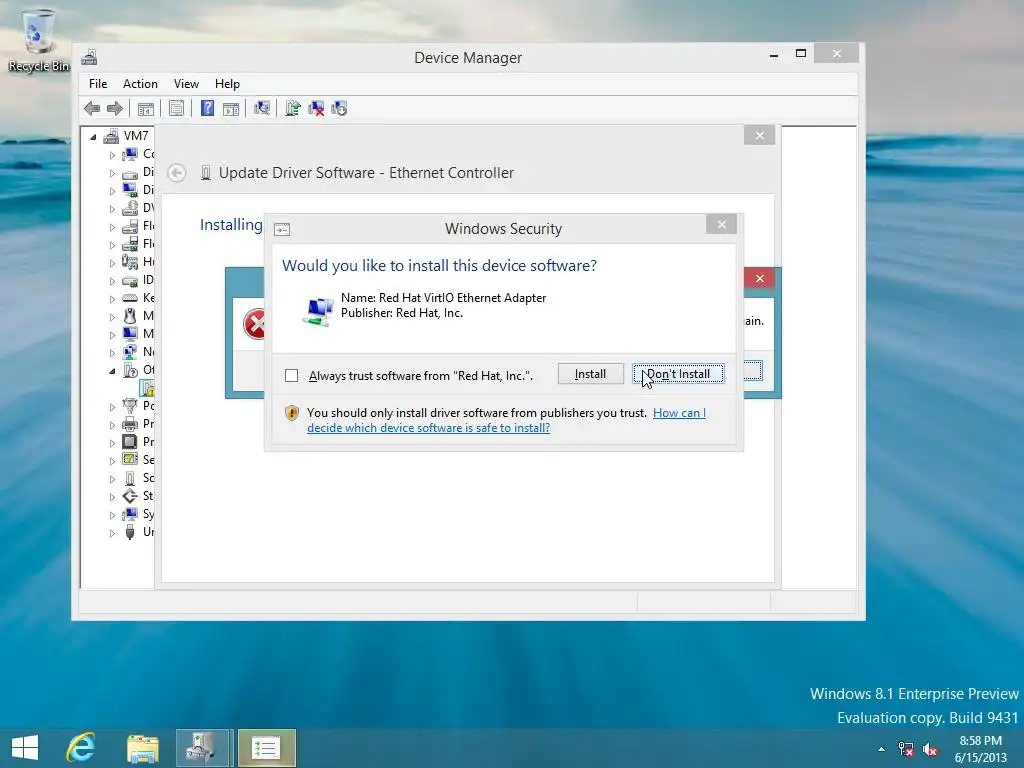The image size is (1024, 768).
Task: Open the Properties toolbar icon in Device Manager
Action: tap(176, 108)
